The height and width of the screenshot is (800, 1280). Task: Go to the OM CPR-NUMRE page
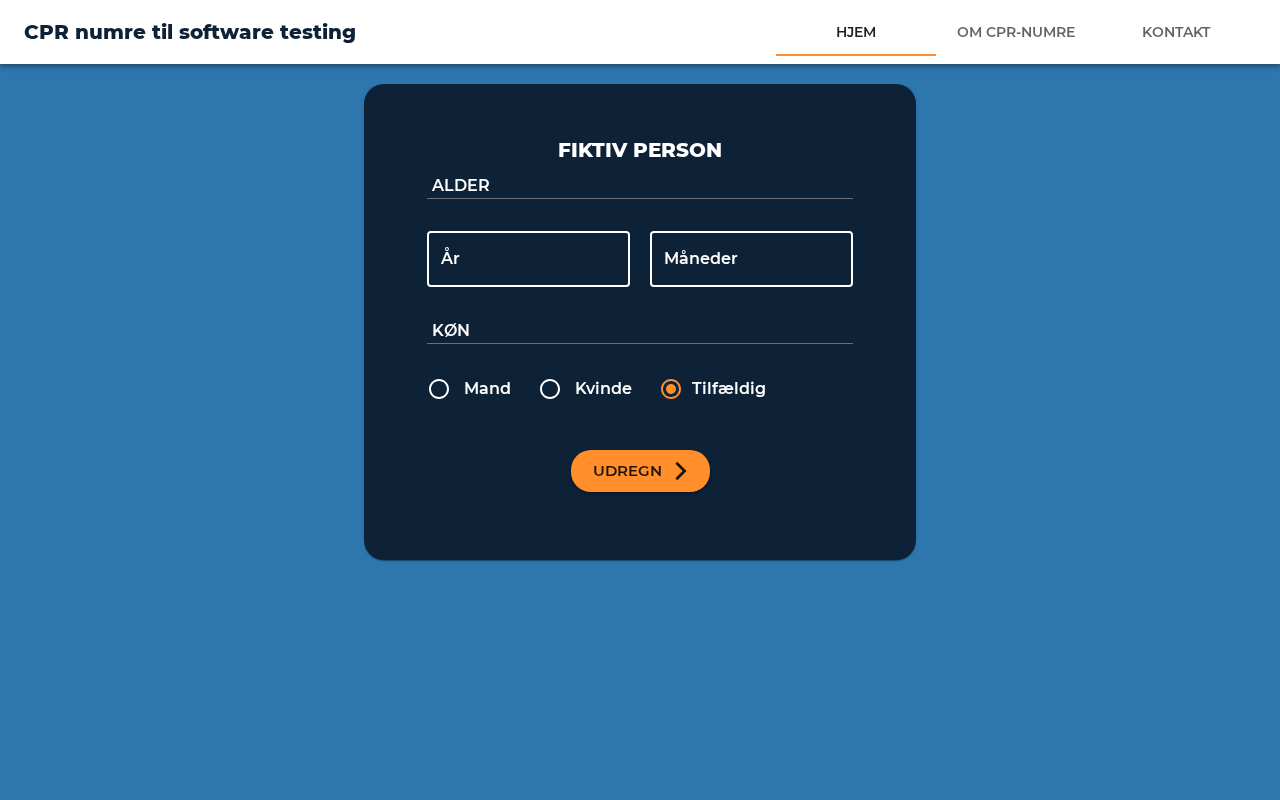(1016, 32)
